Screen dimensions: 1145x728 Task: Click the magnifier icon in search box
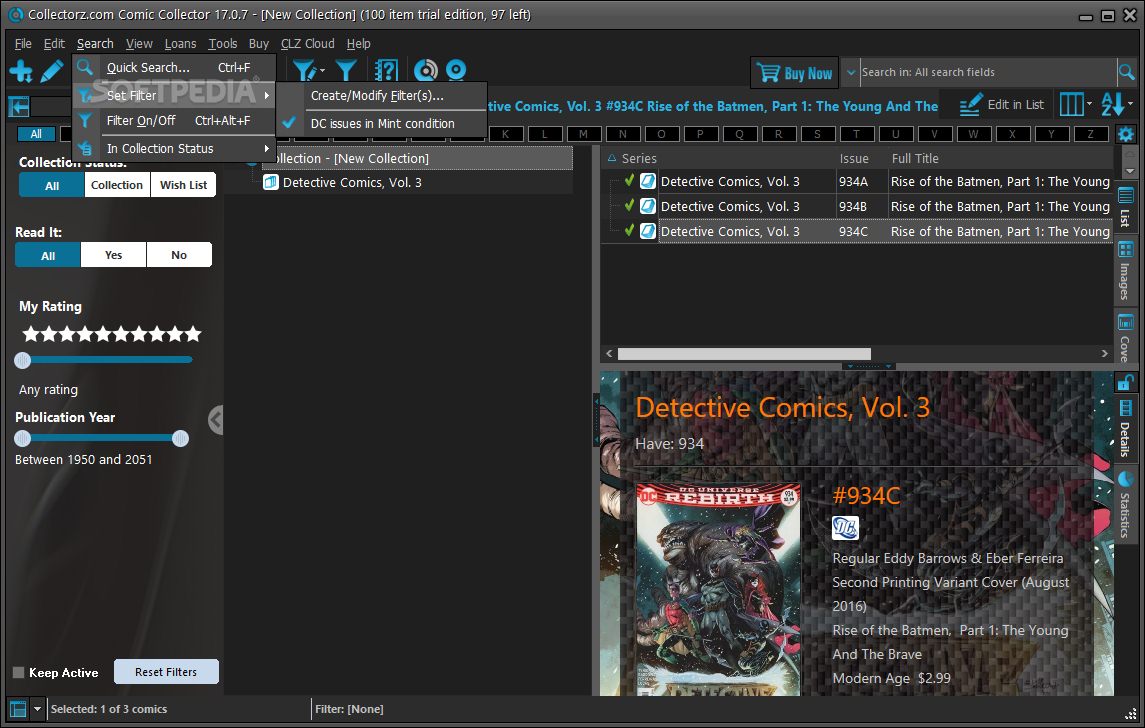tap(1127, 72)
